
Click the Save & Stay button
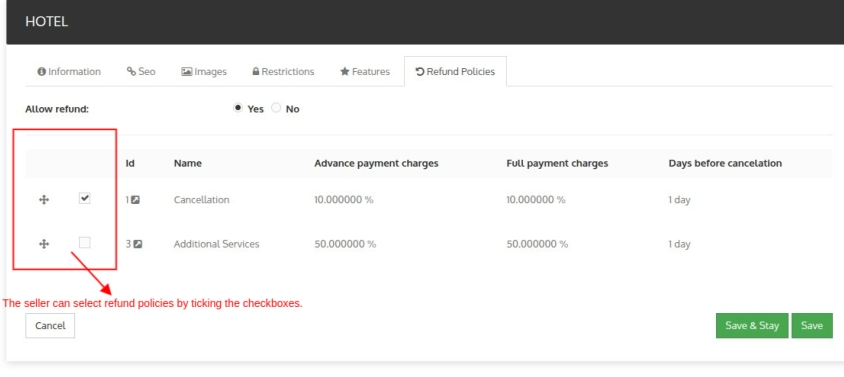click(752, 326)
